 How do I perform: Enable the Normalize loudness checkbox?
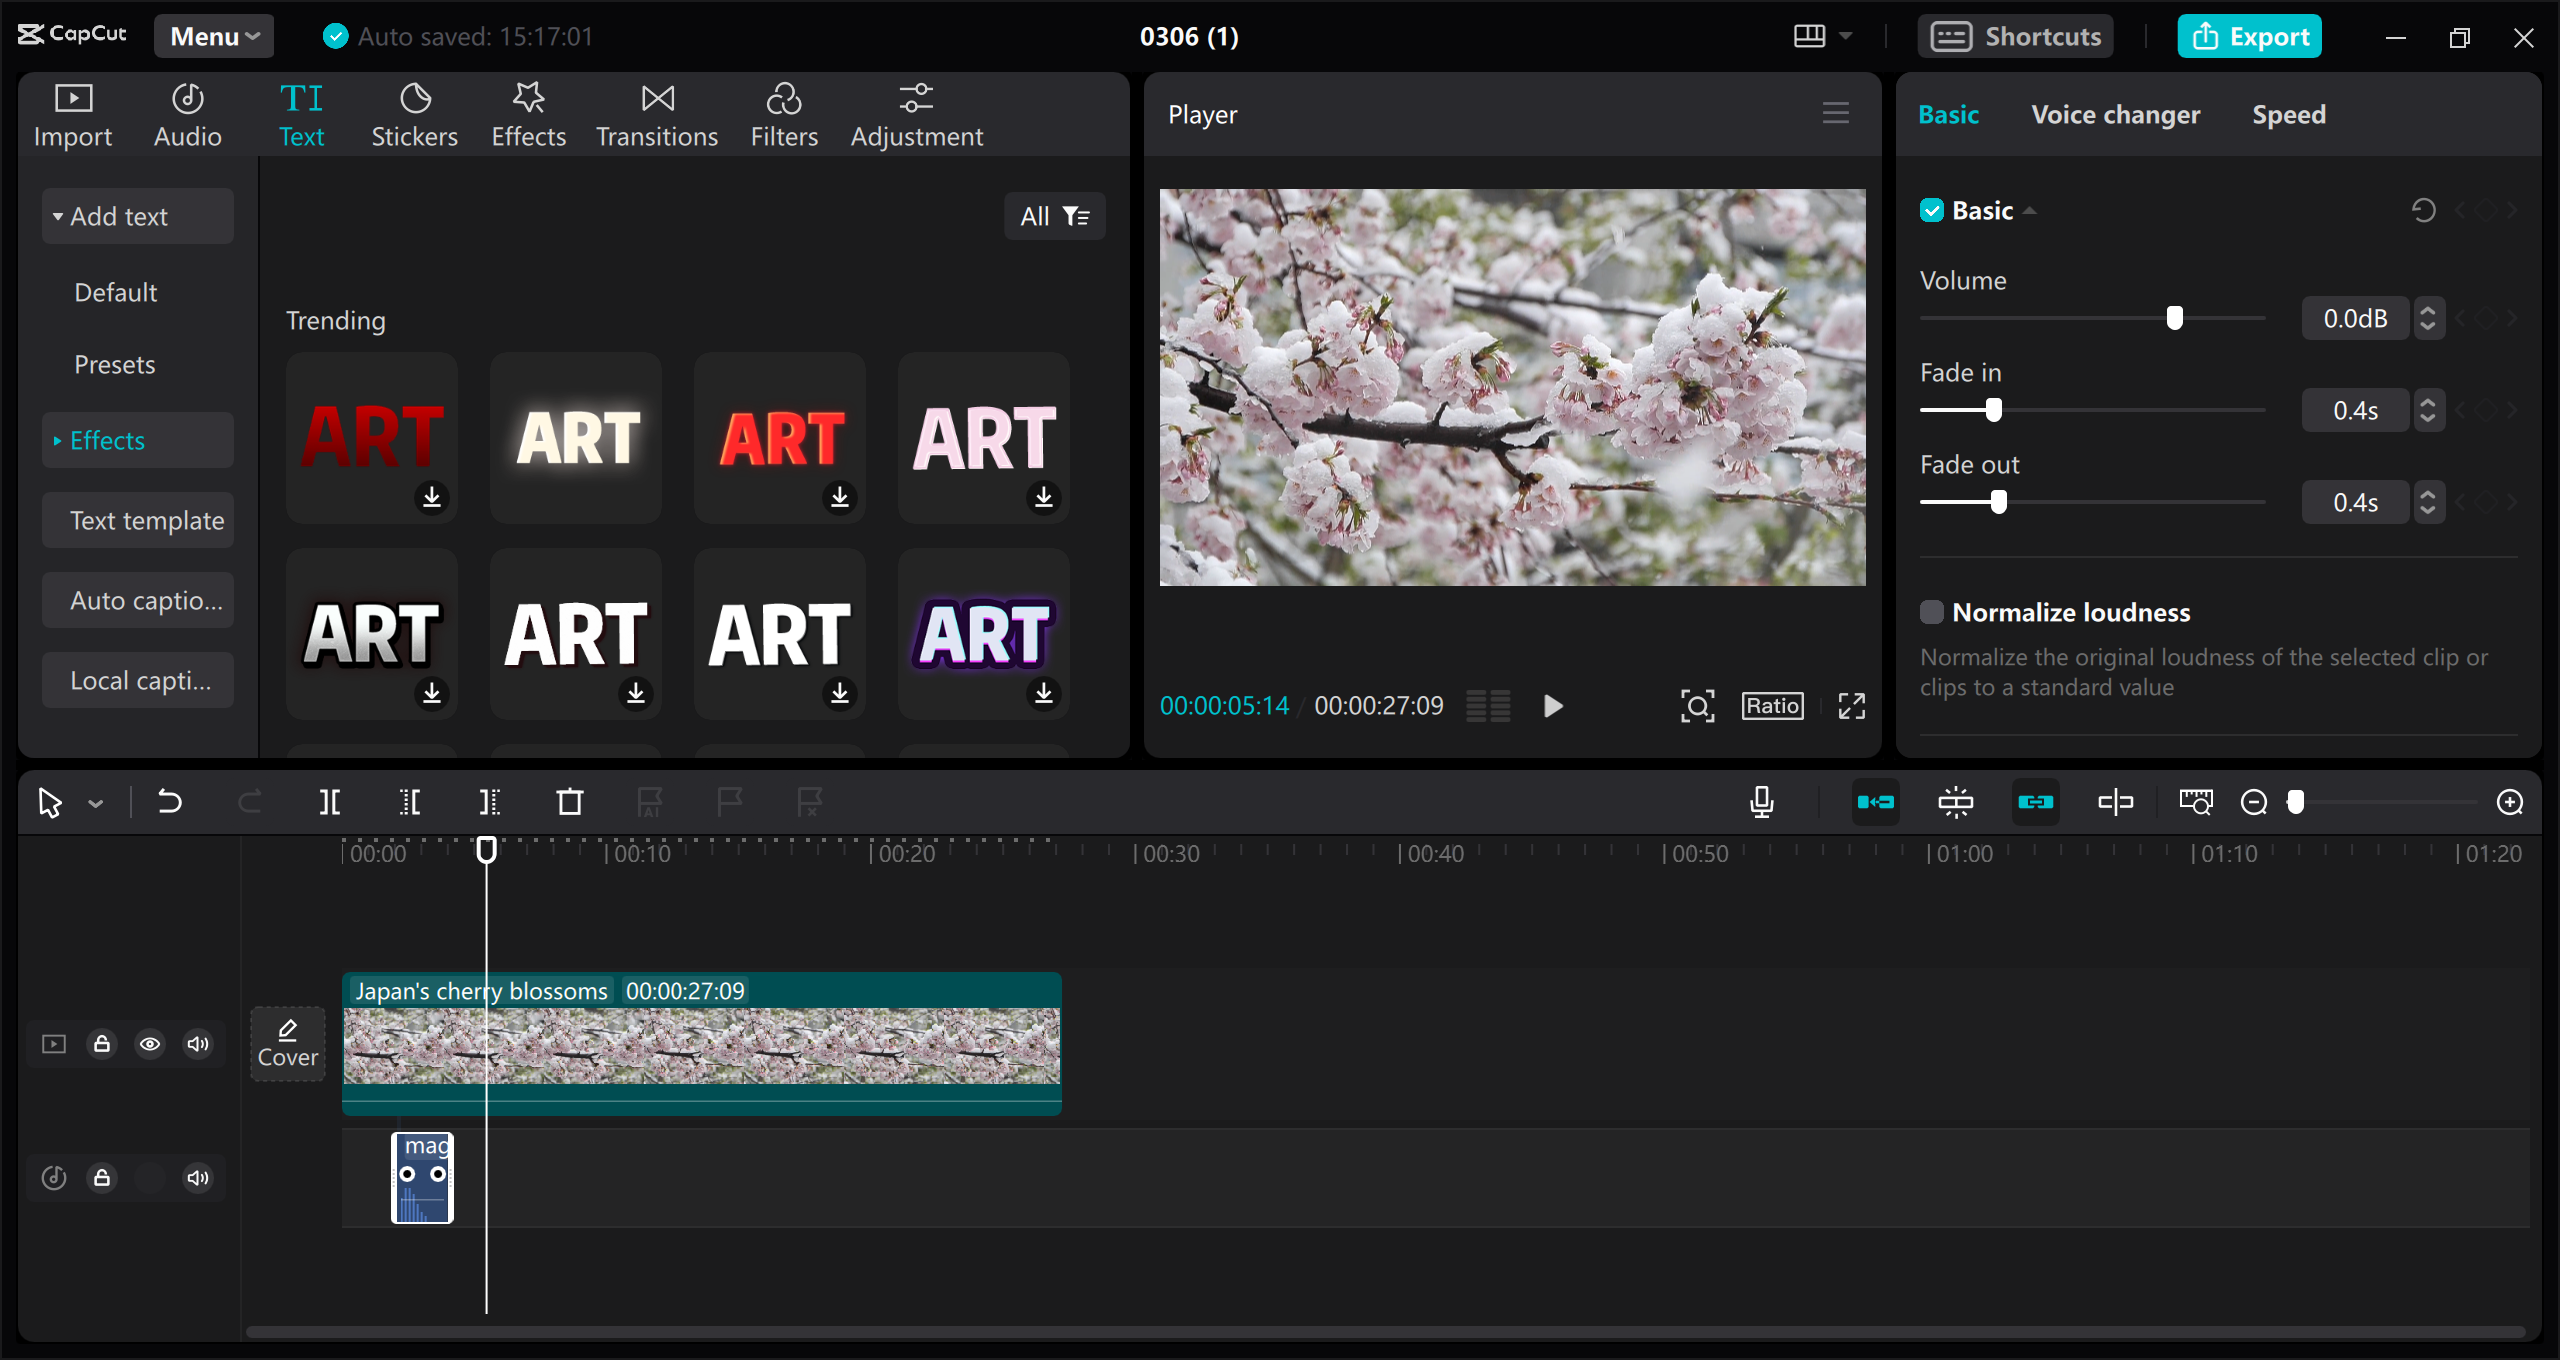pyautogui.click(x=1932, y=611)
